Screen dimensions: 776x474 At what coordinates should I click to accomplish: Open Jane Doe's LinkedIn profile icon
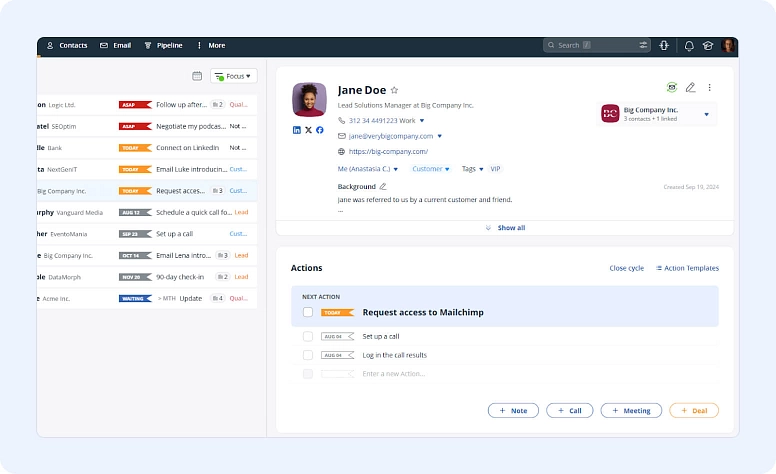click(x=296, y=130)
